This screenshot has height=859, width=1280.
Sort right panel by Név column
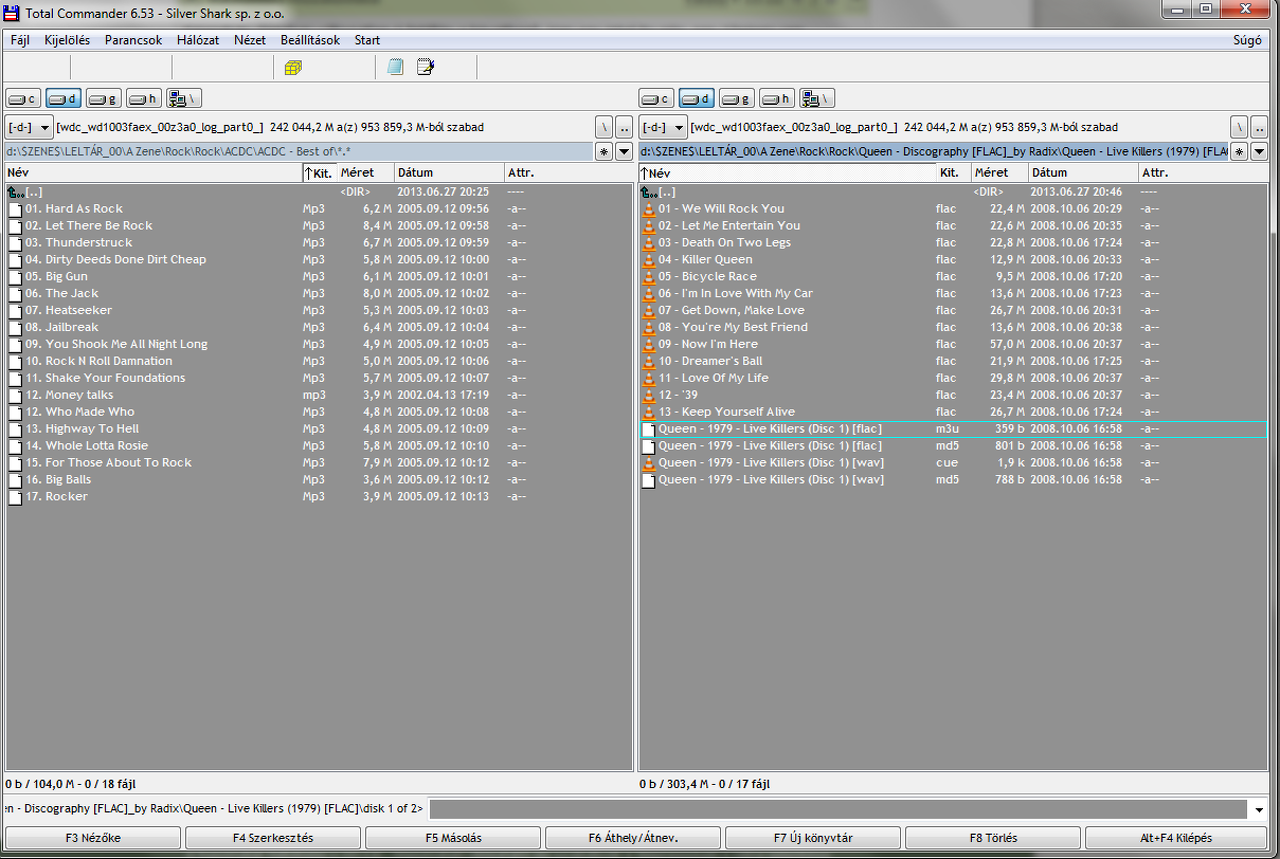[787, 173]
